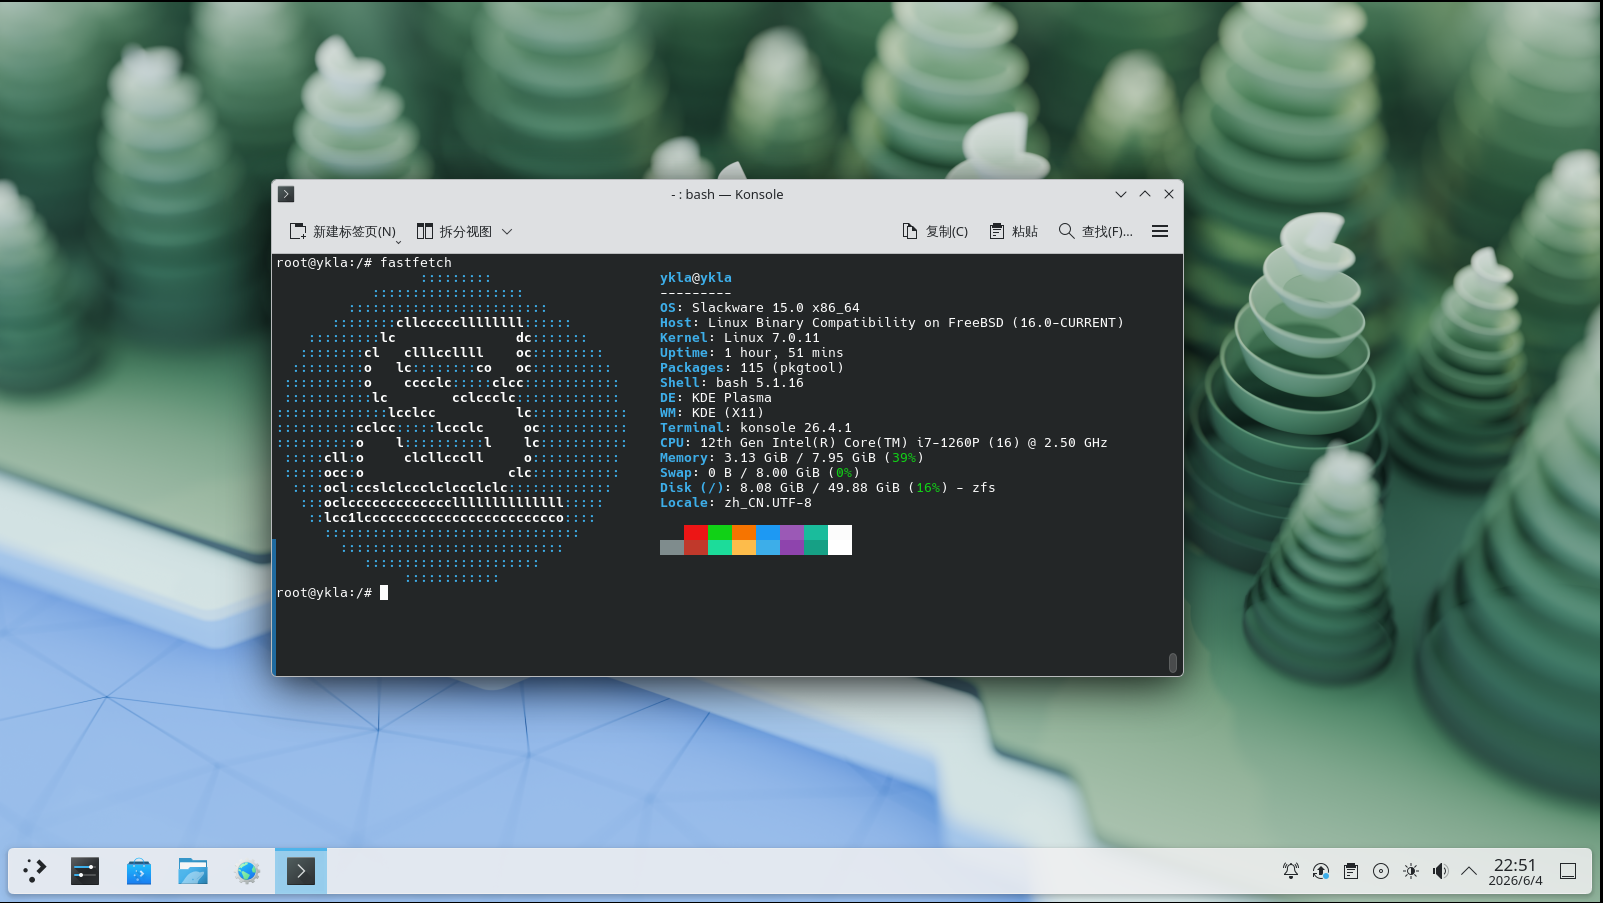Expand hidden system tray icons arrow
This screenshot has height=903, width=1603.
tap(1469, 871)
